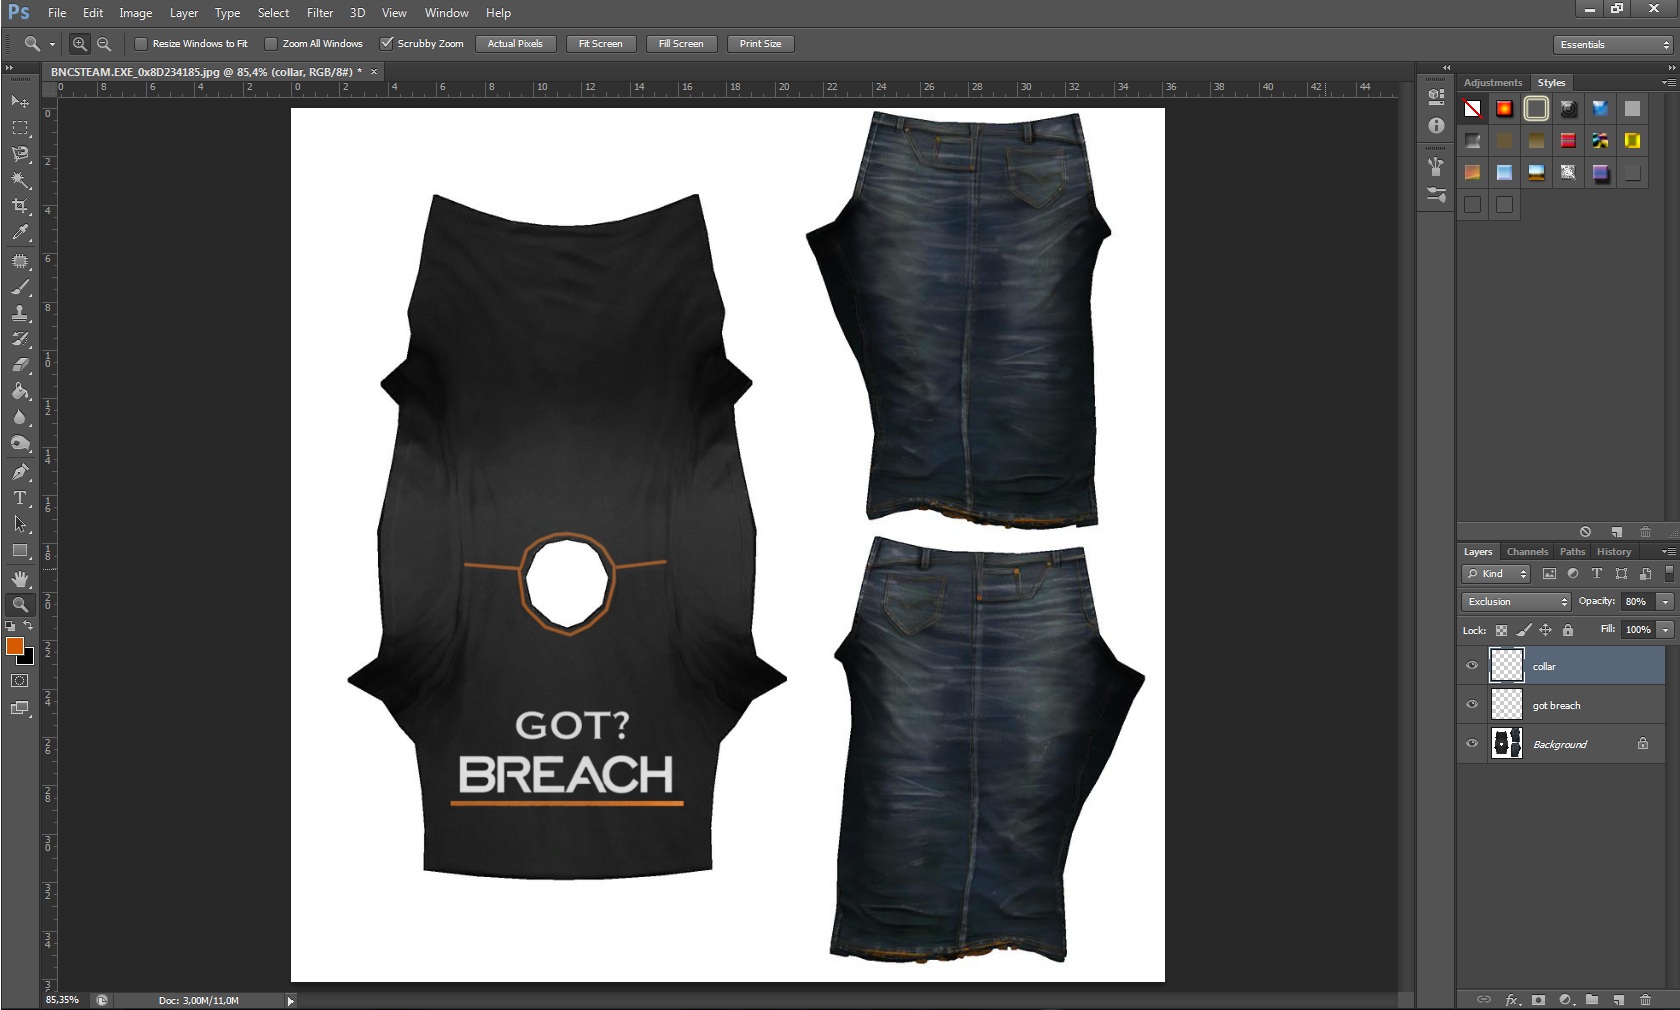Select the Eraser tool
Screen dimensions: 1680x1010
click(20, 365)
